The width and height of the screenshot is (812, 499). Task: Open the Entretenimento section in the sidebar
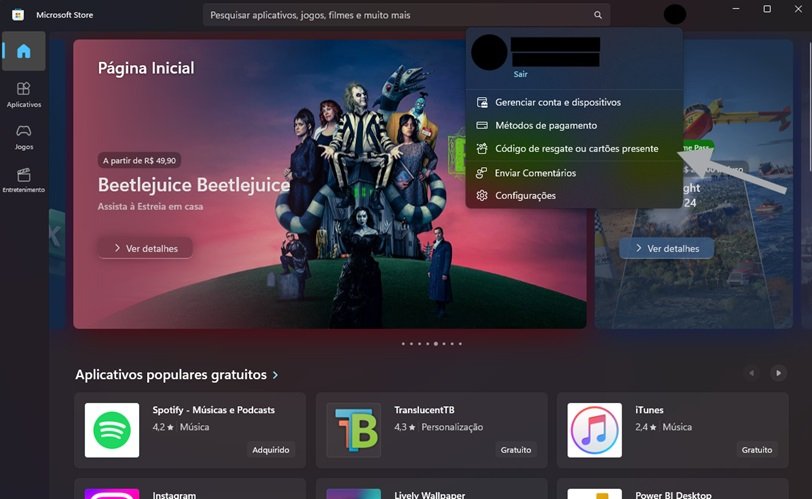(23, 180)
